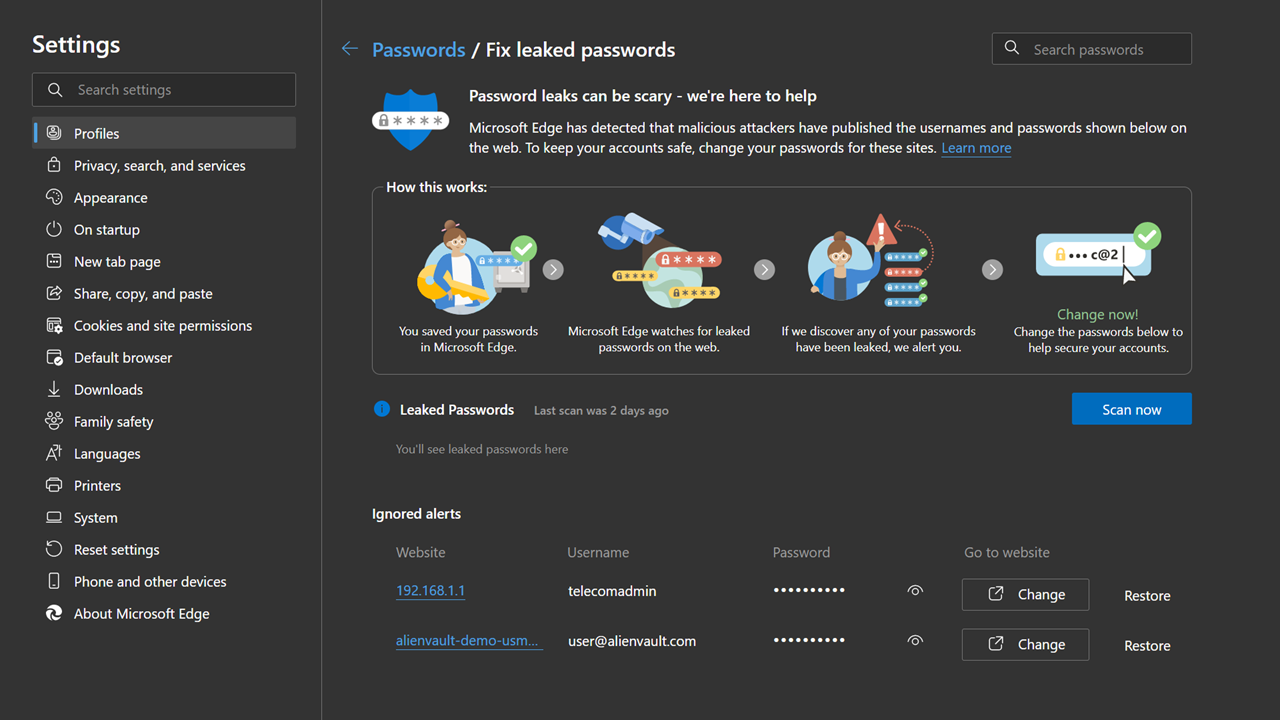Show password for telecomadmin entry
The image size is (1280, 720).
(915, 591)
